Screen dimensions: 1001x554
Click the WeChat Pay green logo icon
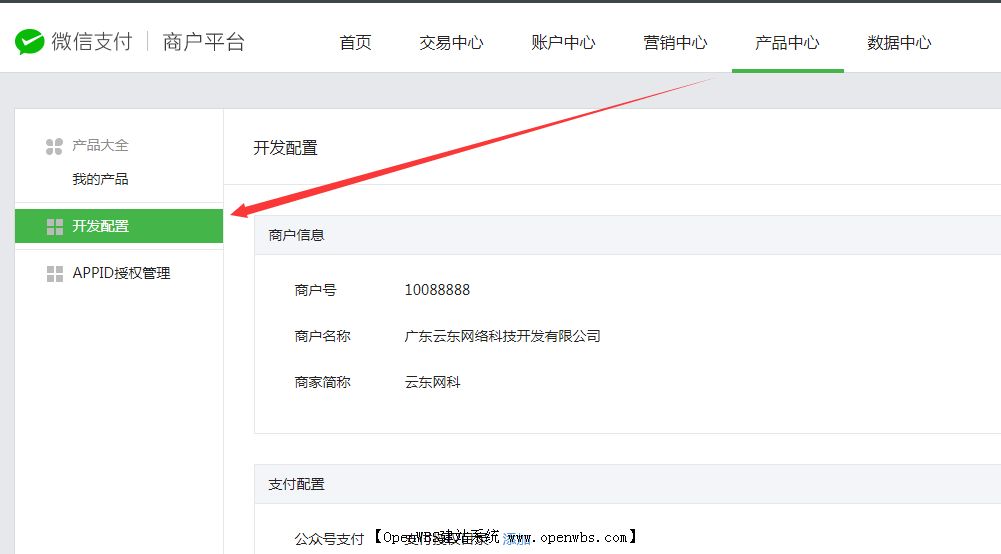coord(30,42)
